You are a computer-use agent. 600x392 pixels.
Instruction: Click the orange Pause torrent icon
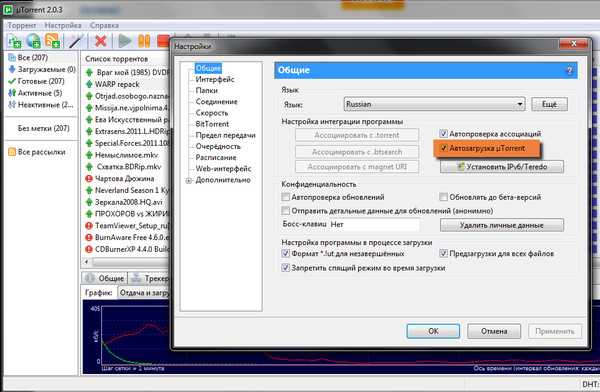[x=144, y=41]
